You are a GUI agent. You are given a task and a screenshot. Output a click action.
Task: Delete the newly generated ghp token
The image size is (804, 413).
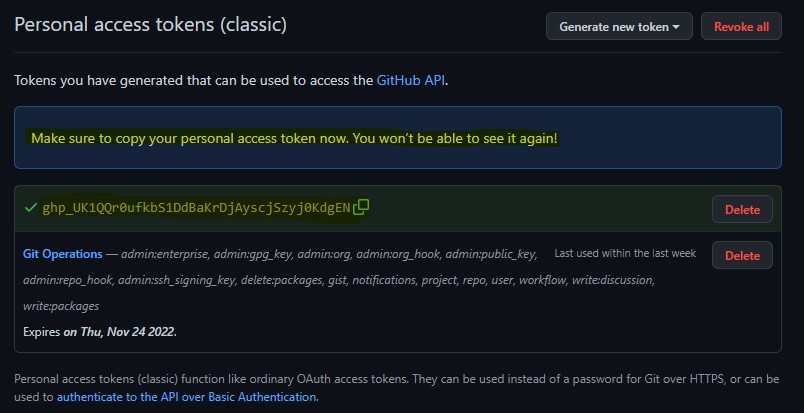[742, 209]
